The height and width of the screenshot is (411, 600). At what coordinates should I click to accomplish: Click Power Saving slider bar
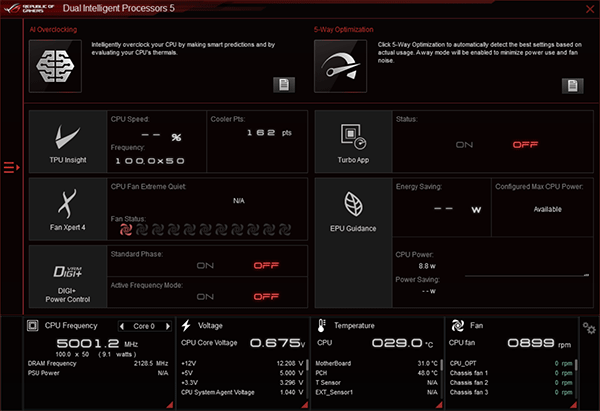527,275
